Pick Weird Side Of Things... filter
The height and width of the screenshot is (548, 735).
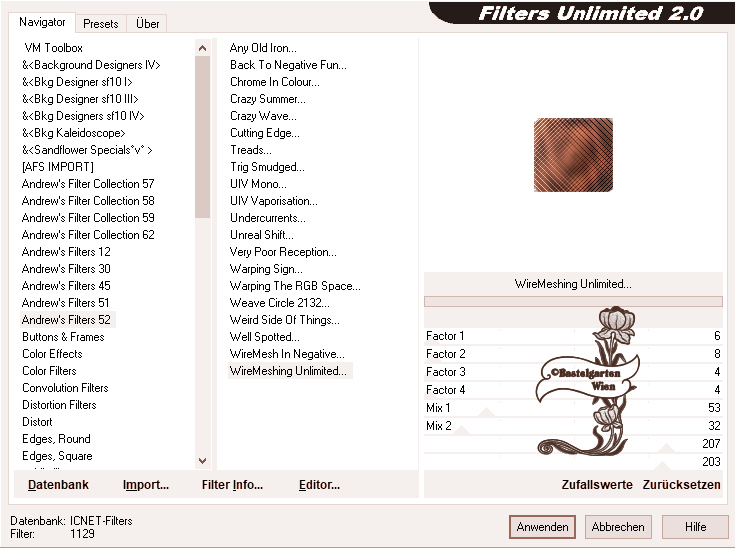[285, 320]
